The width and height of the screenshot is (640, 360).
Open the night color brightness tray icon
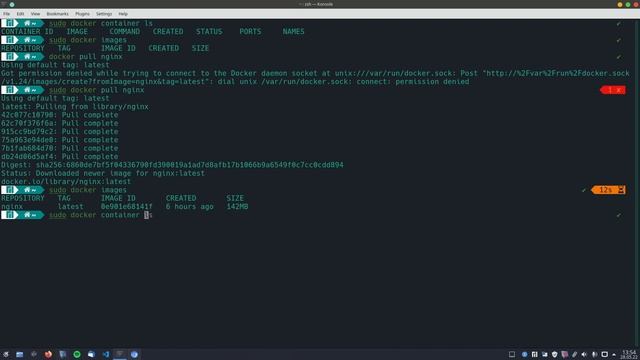click(x=594, y=354)
